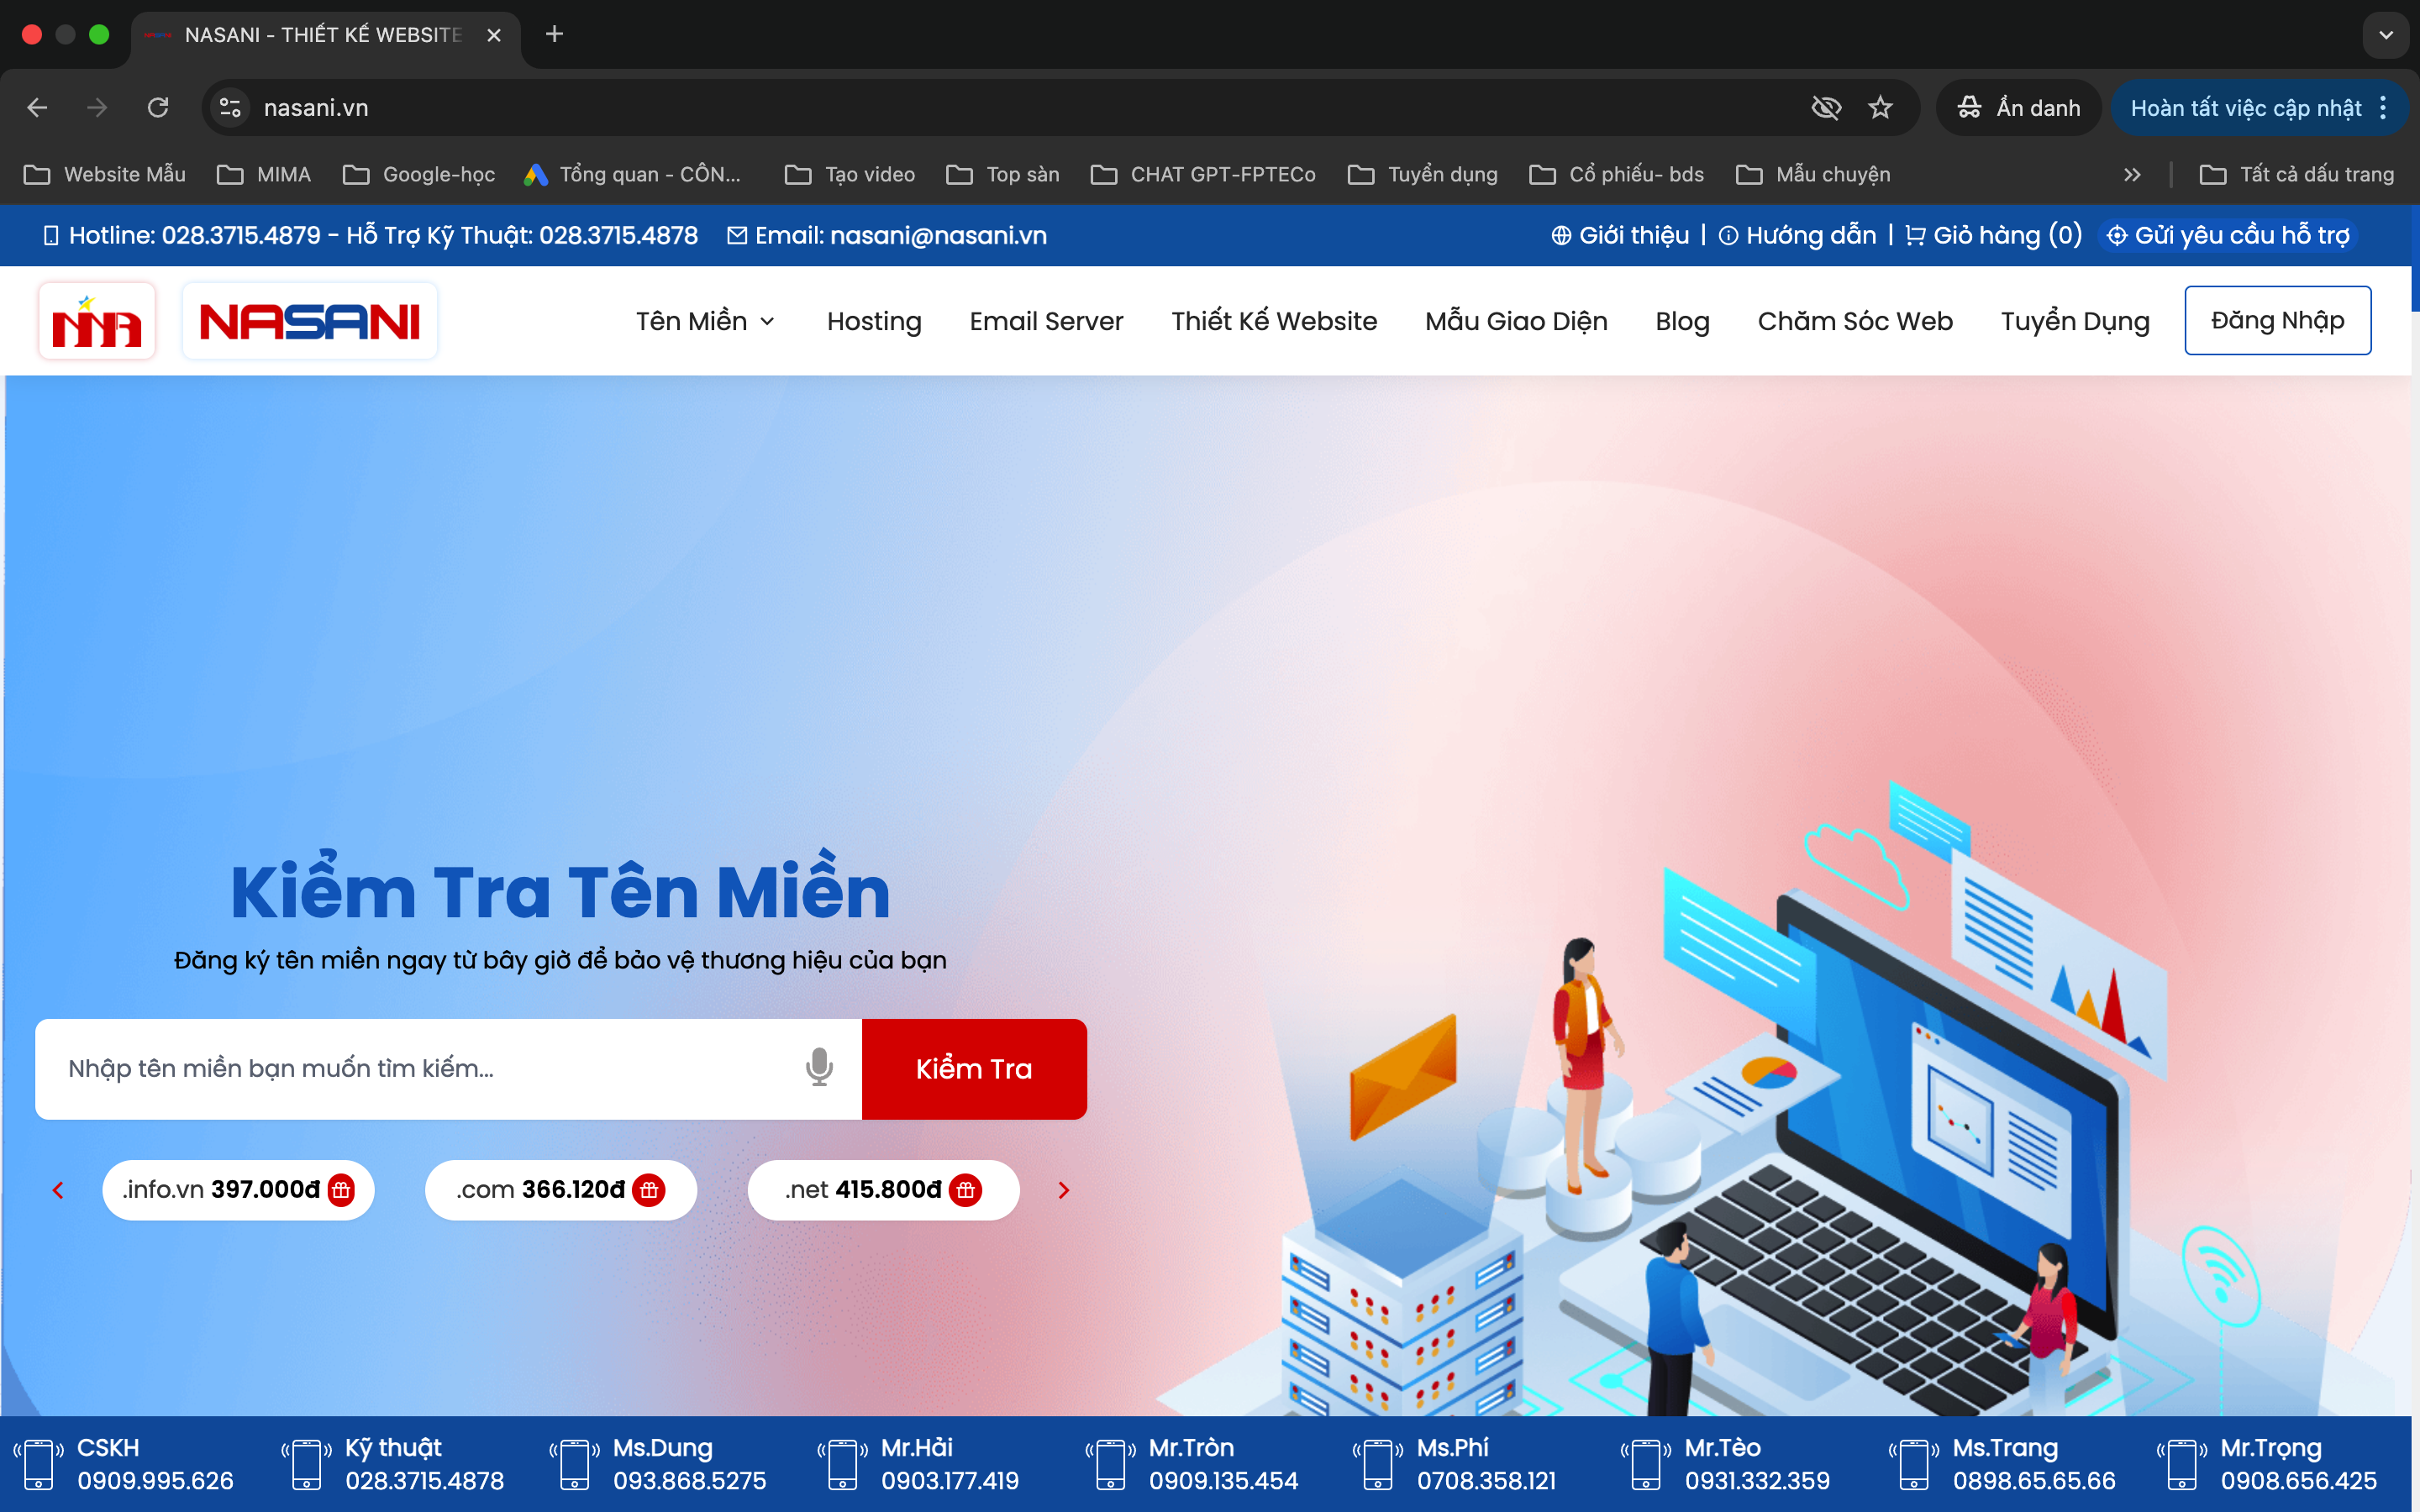Image resolution: width=2420 pixels, height=1512 pixels.
Task: Click the Hướng dẫn link
Action: pyautogui.click(x=1797, y=235)
